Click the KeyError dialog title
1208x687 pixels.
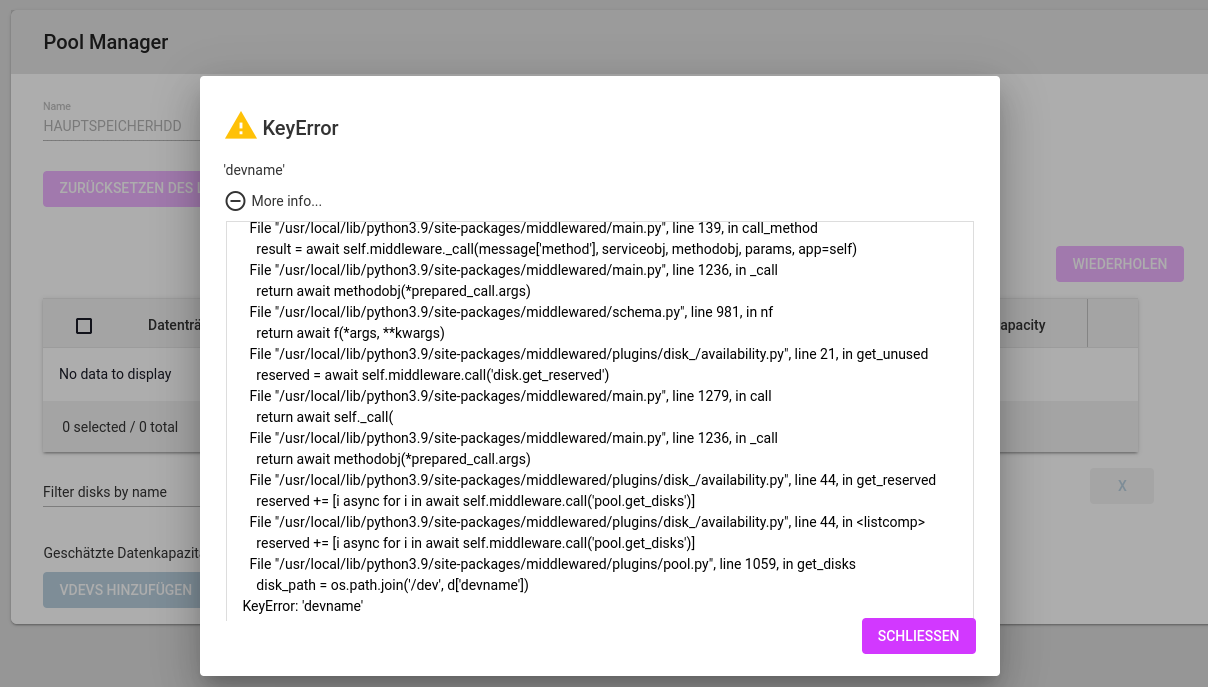(x=300, y=128)
